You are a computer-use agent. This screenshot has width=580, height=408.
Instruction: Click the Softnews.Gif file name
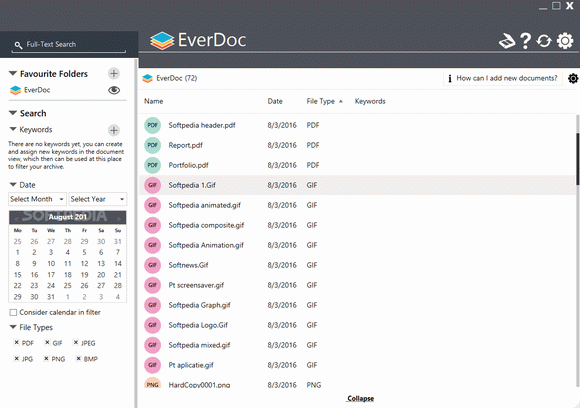[x=188, y=265]
